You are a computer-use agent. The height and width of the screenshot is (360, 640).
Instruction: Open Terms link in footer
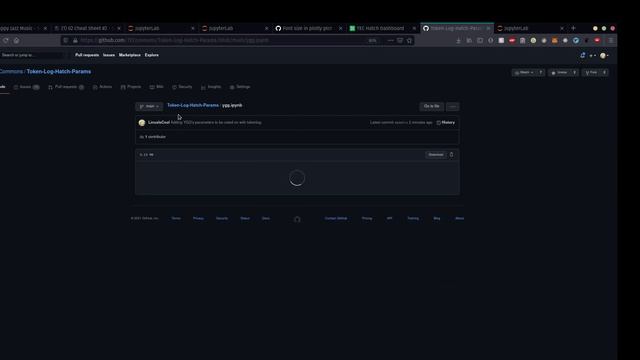(176, 218)
